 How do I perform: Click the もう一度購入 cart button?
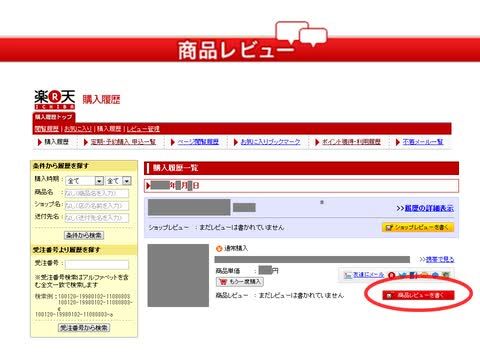pos(240,282)
